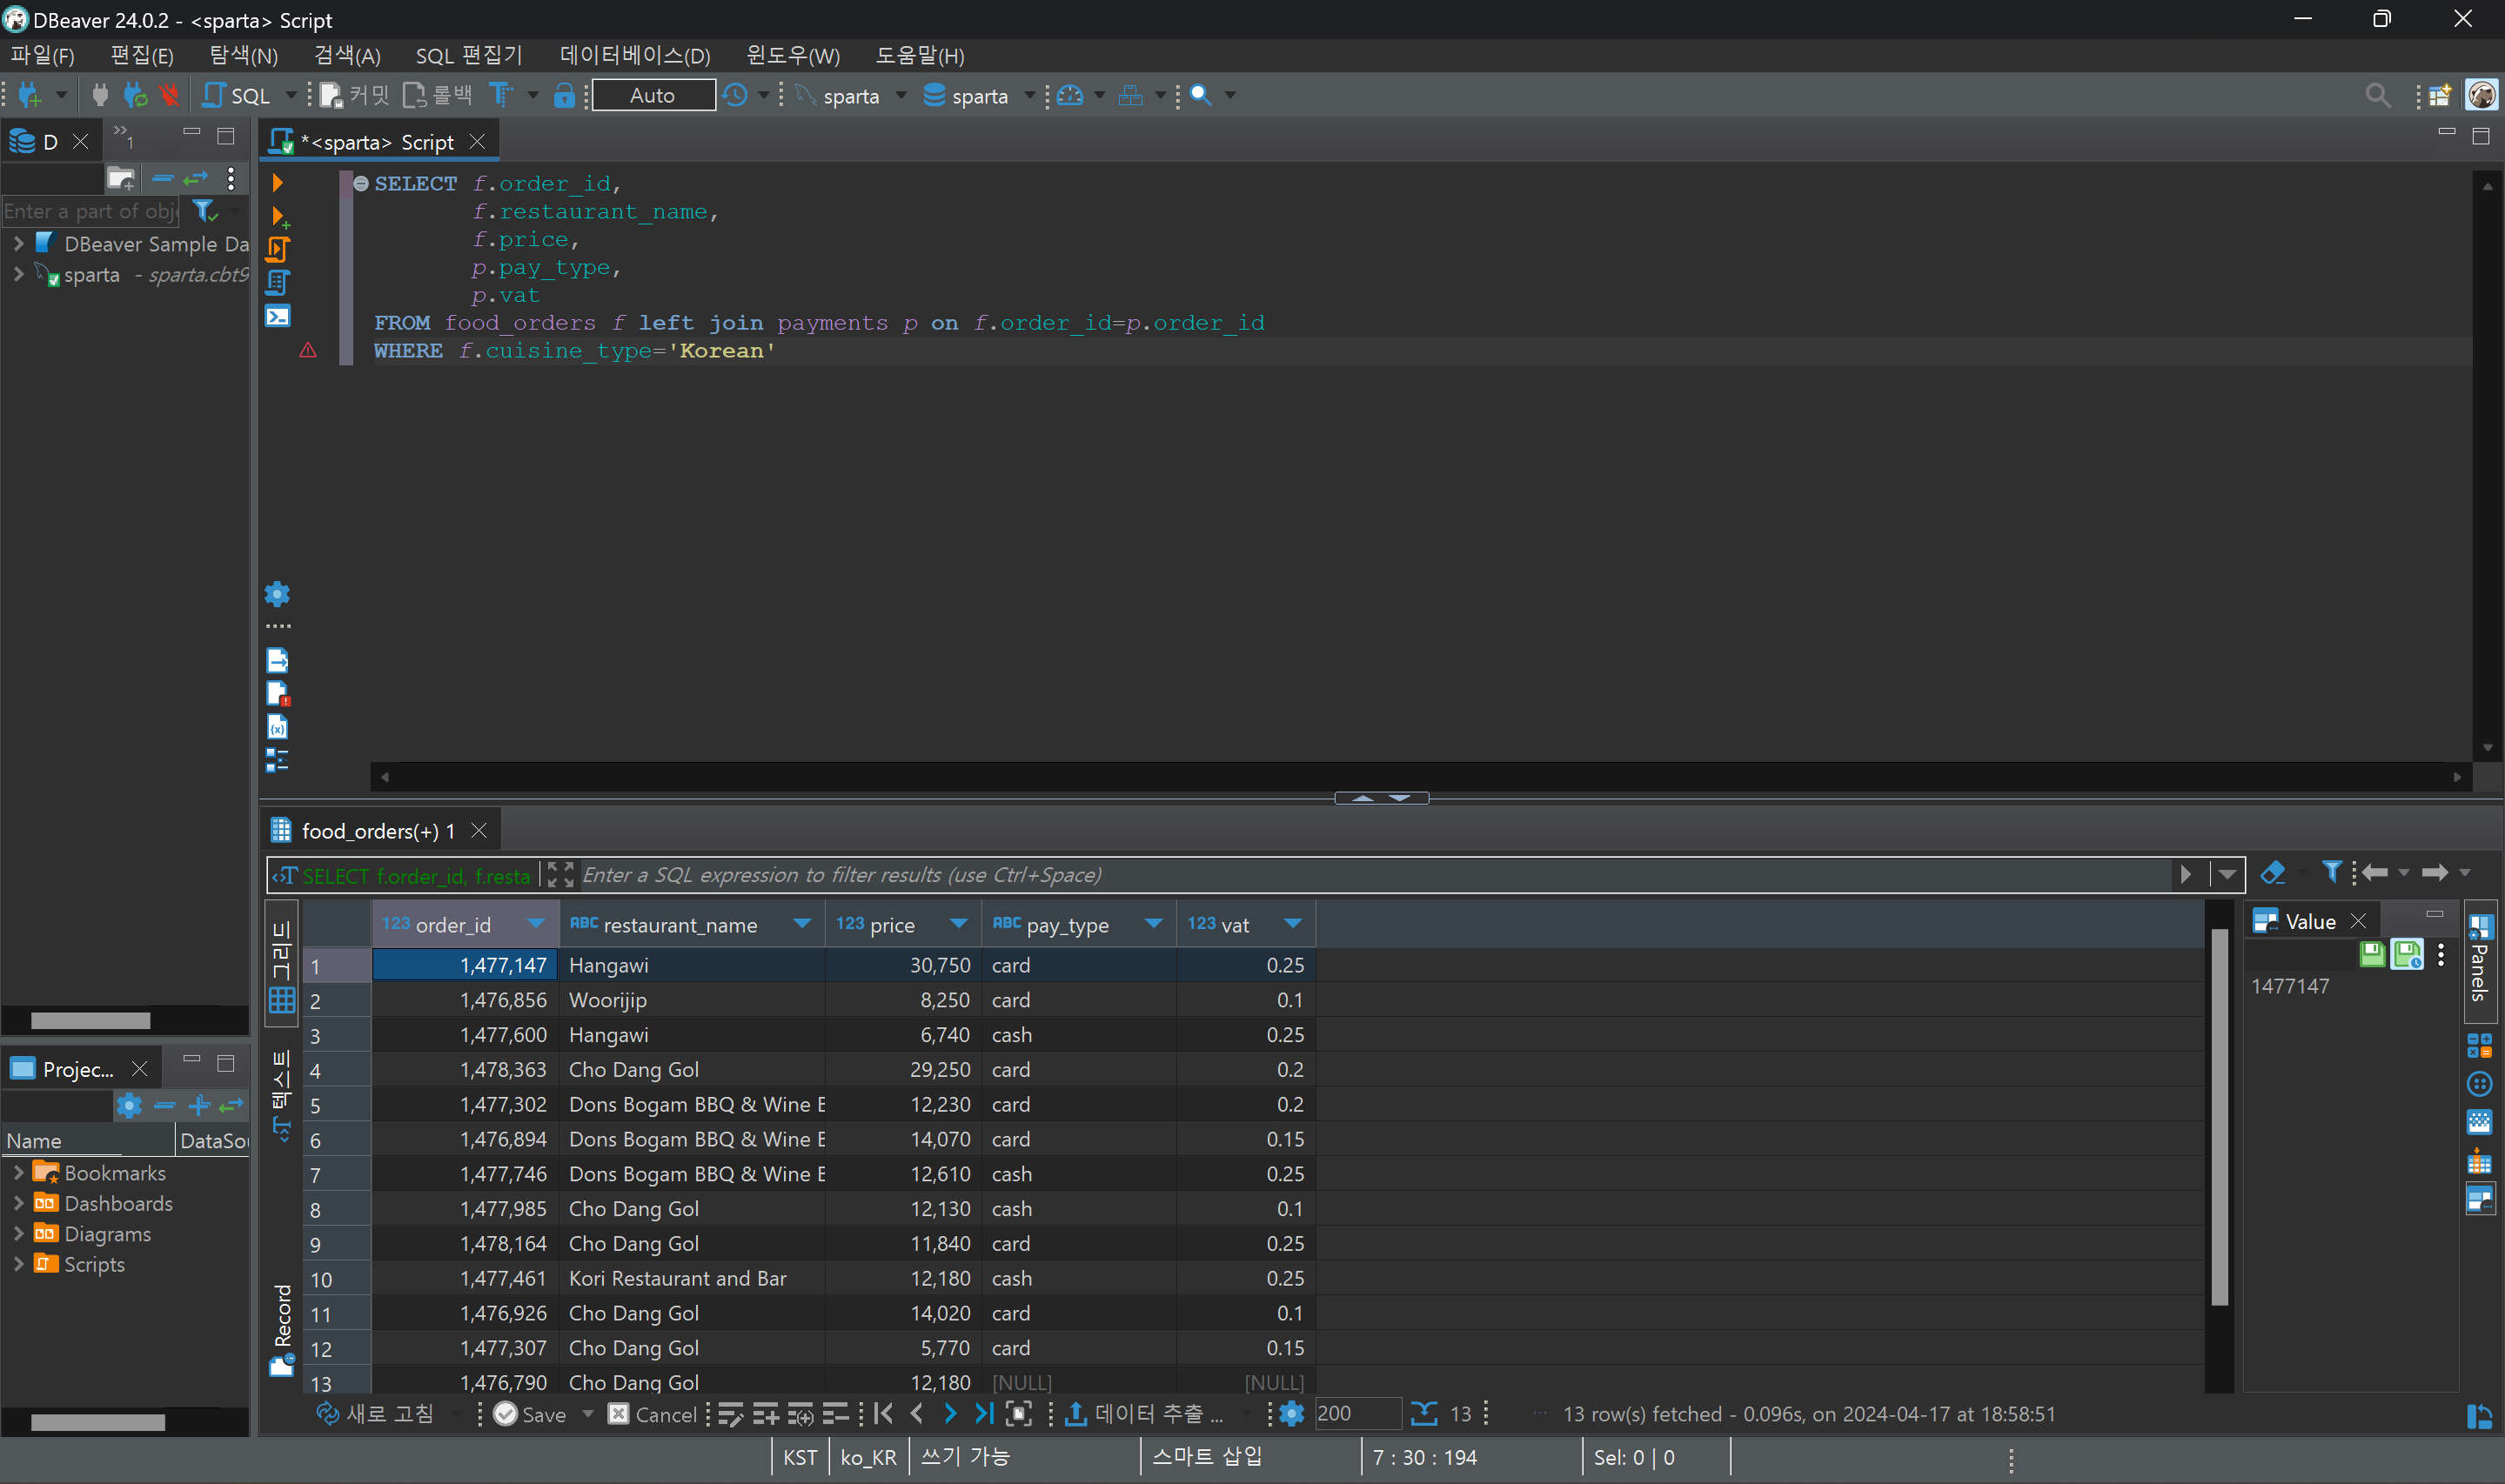Click the Rollback (롤백) toolbar button

(438, 96)
